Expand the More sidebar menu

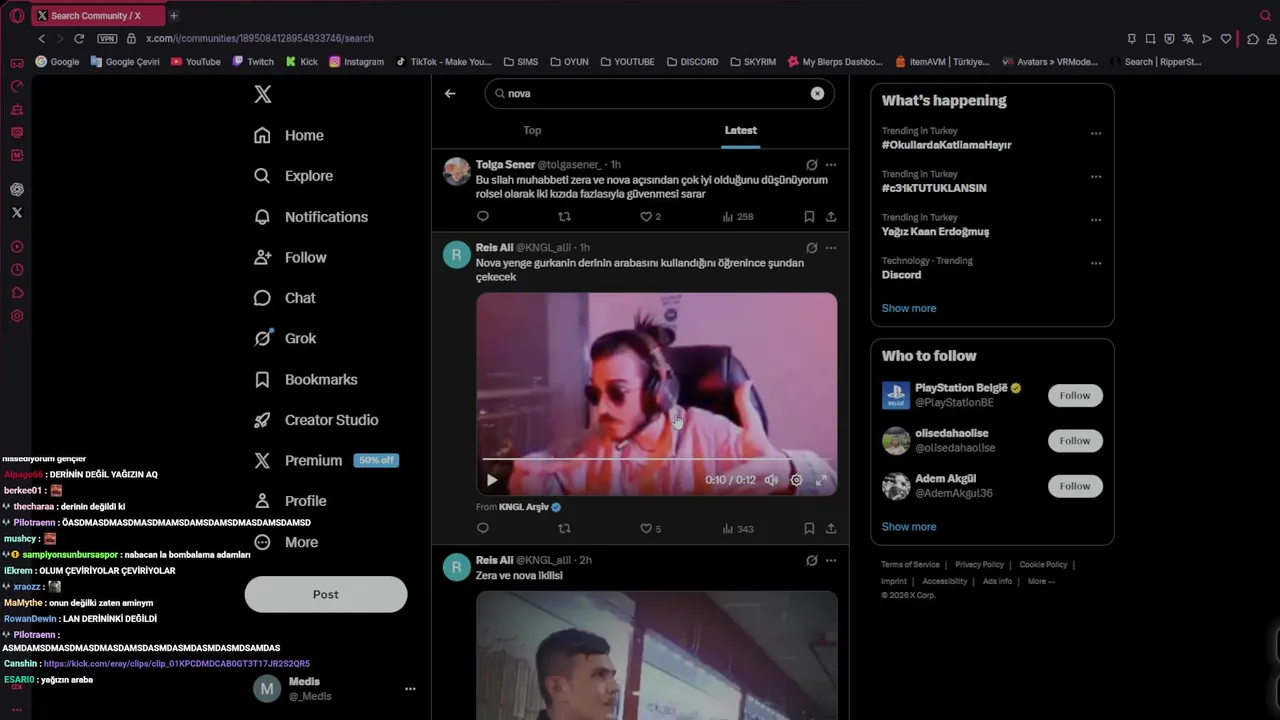coord(286,542)
